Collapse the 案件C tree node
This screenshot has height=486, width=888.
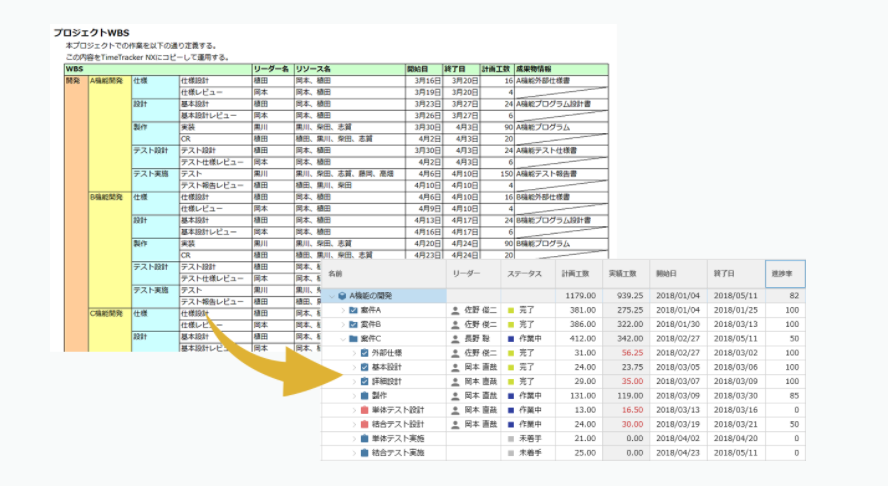click(x=343, y=339)
